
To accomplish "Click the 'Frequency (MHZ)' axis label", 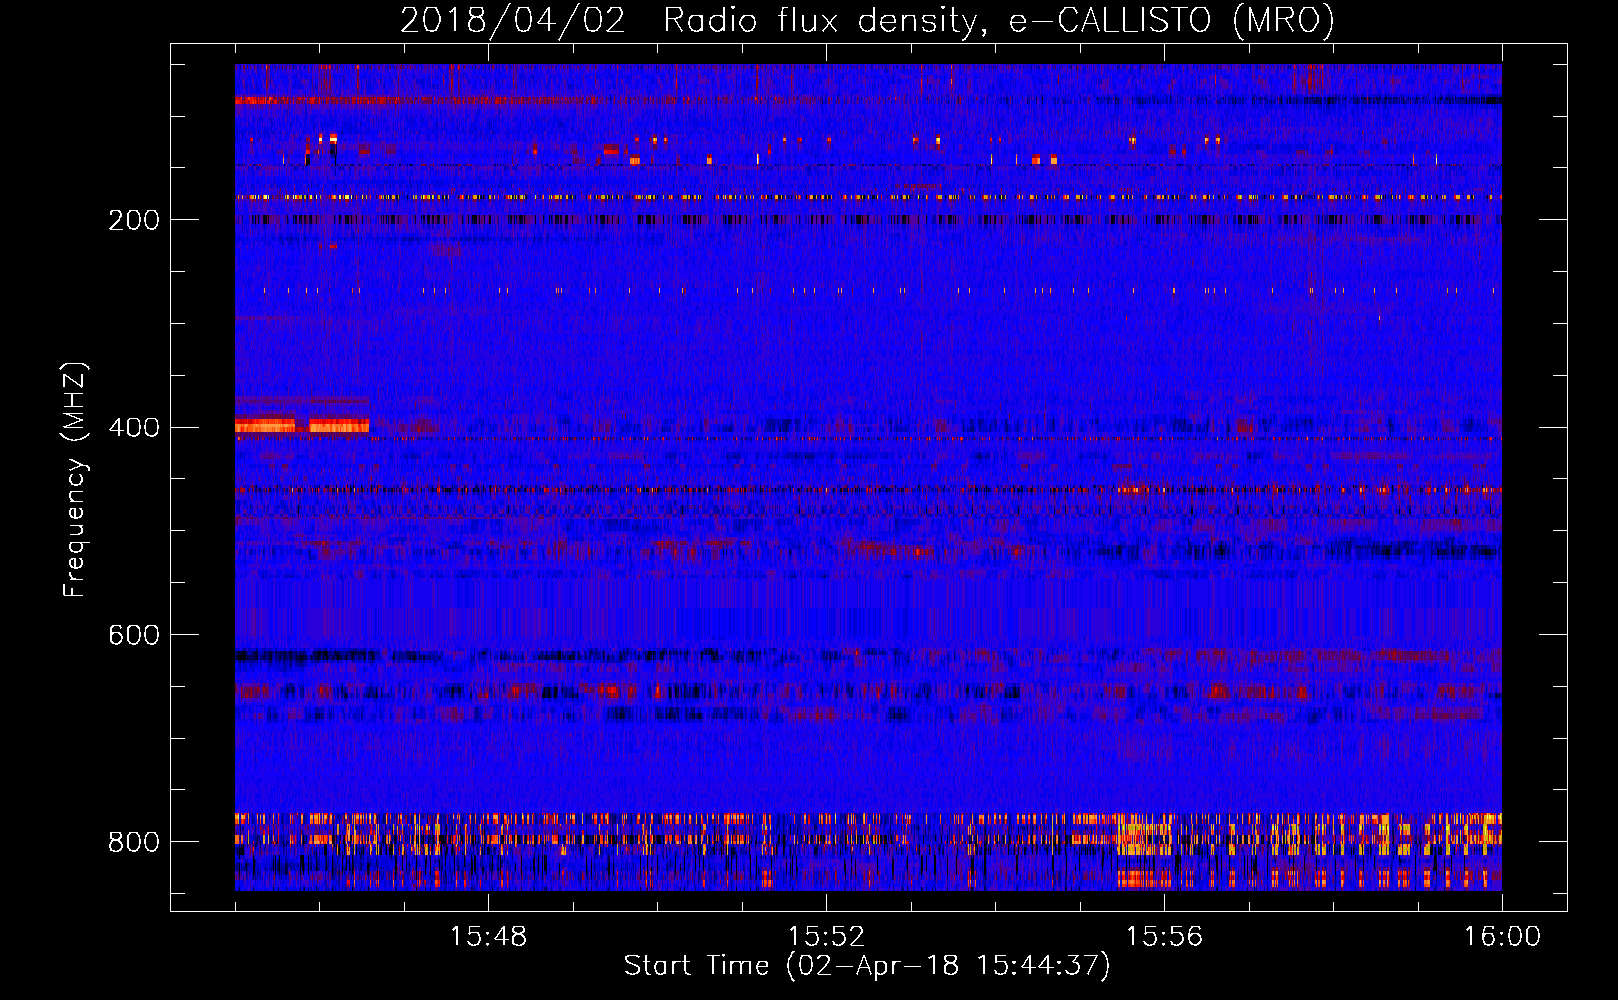I will tap(75, 480).
